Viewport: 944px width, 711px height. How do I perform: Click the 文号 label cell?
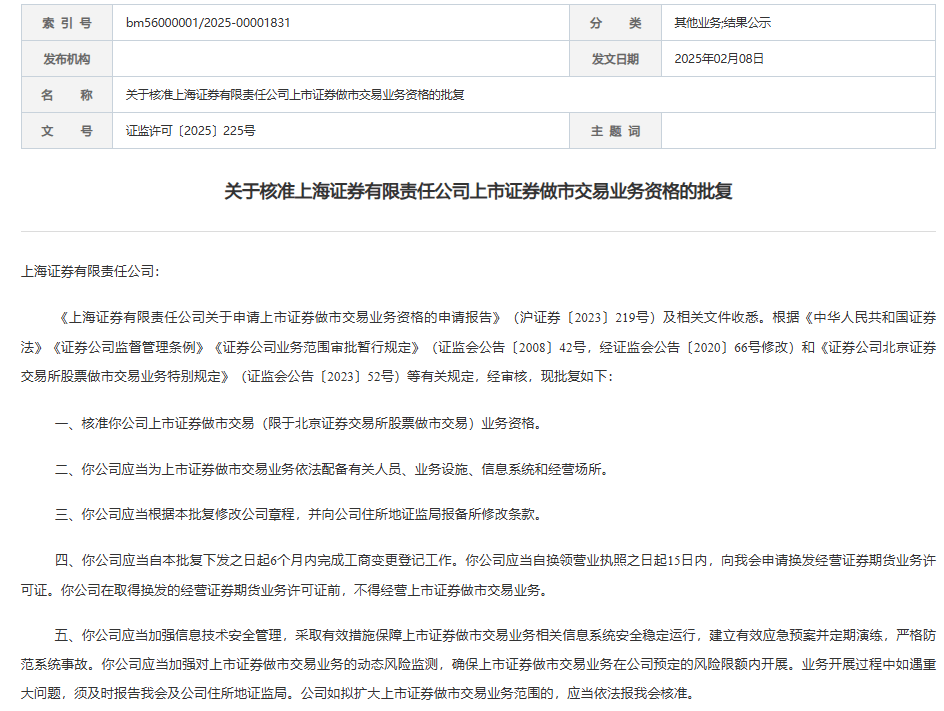(x=67, y=131)
